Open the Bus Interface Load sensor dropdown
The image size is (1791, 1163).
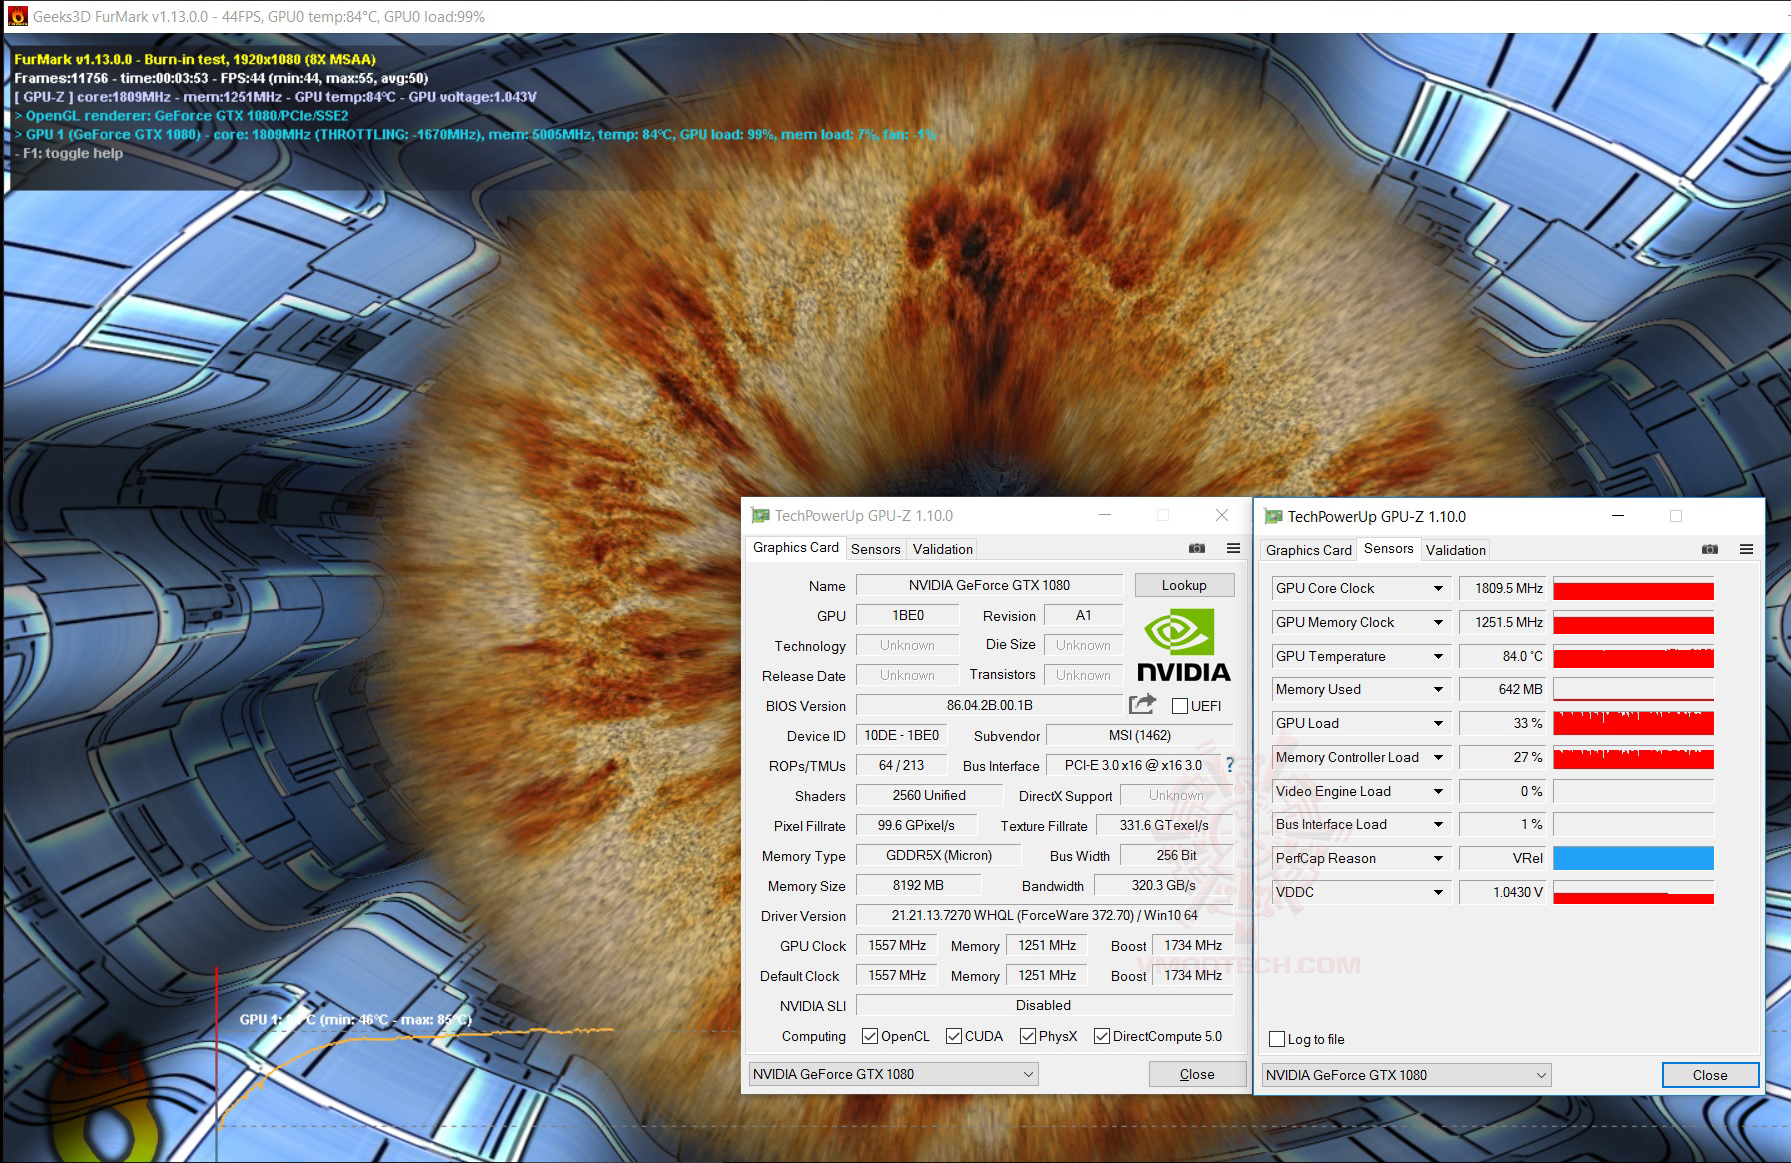click(x=1438, y=825)
